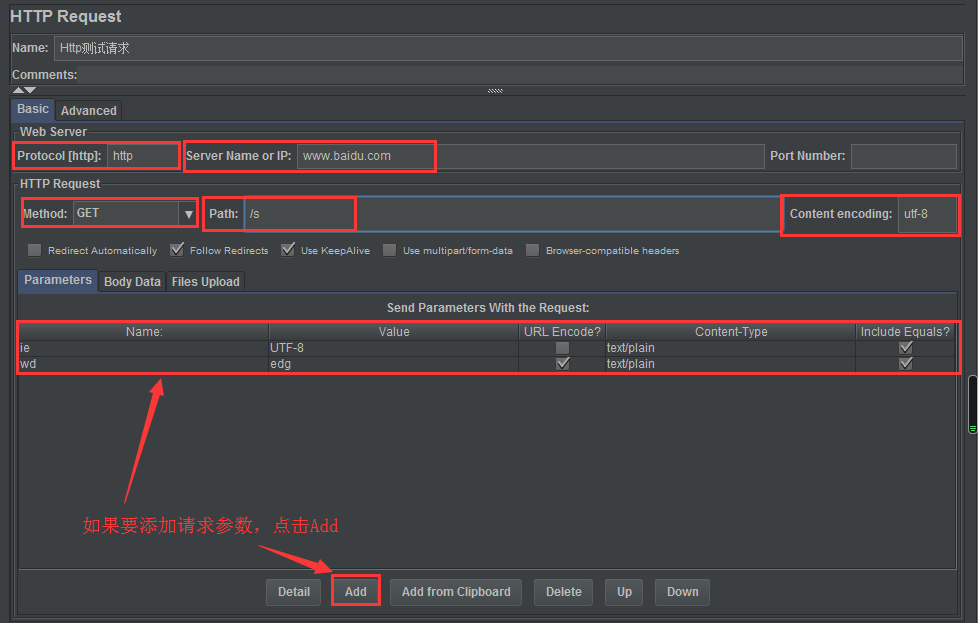Focus the Comments input field
The width and height of the screenshot is (978, 623).
click(x=520, y=74)
